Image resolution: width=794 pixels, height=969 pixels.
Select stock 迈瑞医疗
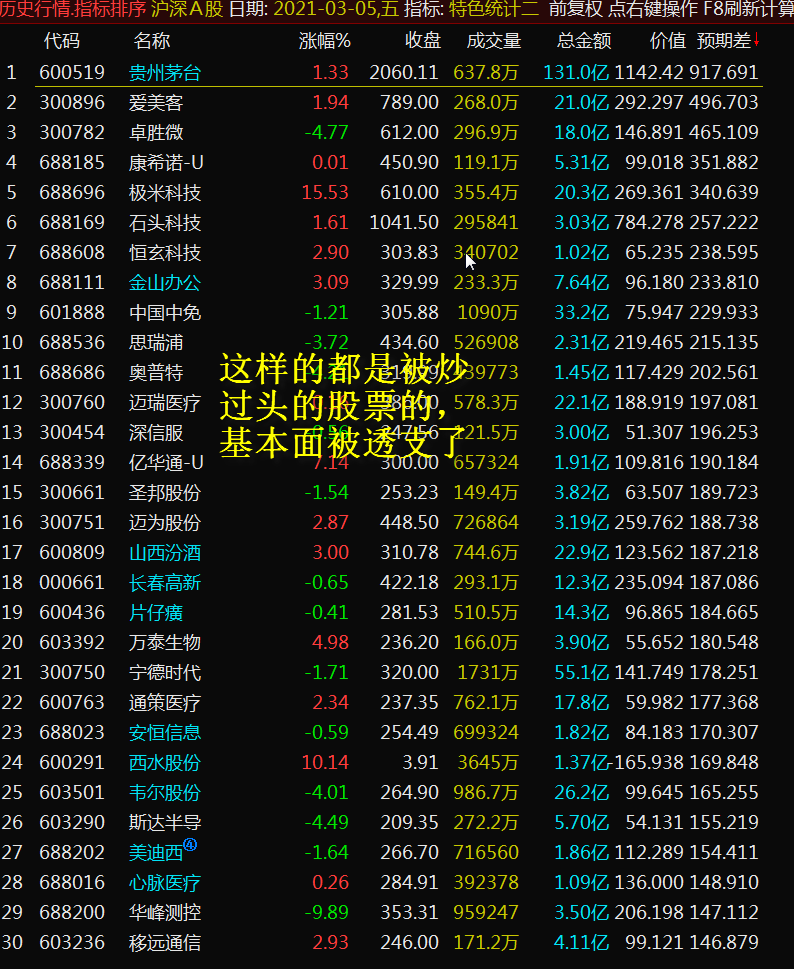[165, 402]
